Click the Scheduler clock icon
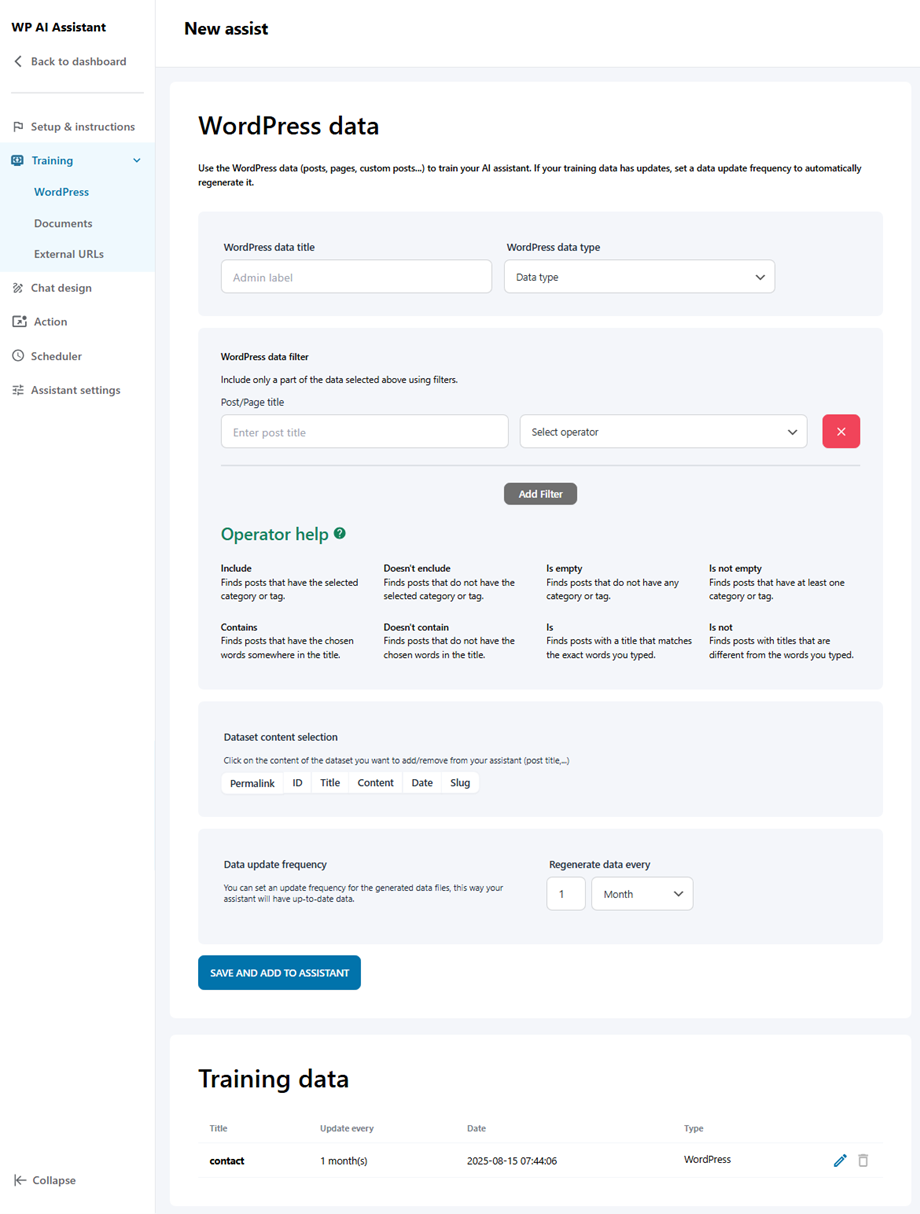Viewport: 920px width, 1214px height. pos(18,356)
